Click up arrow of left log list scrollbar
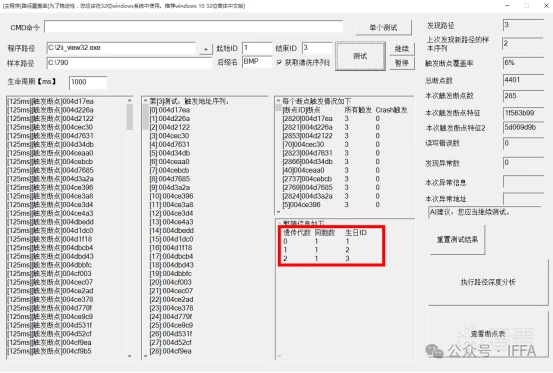Viewport: 553px width, 373px height. tap(129, 100)
